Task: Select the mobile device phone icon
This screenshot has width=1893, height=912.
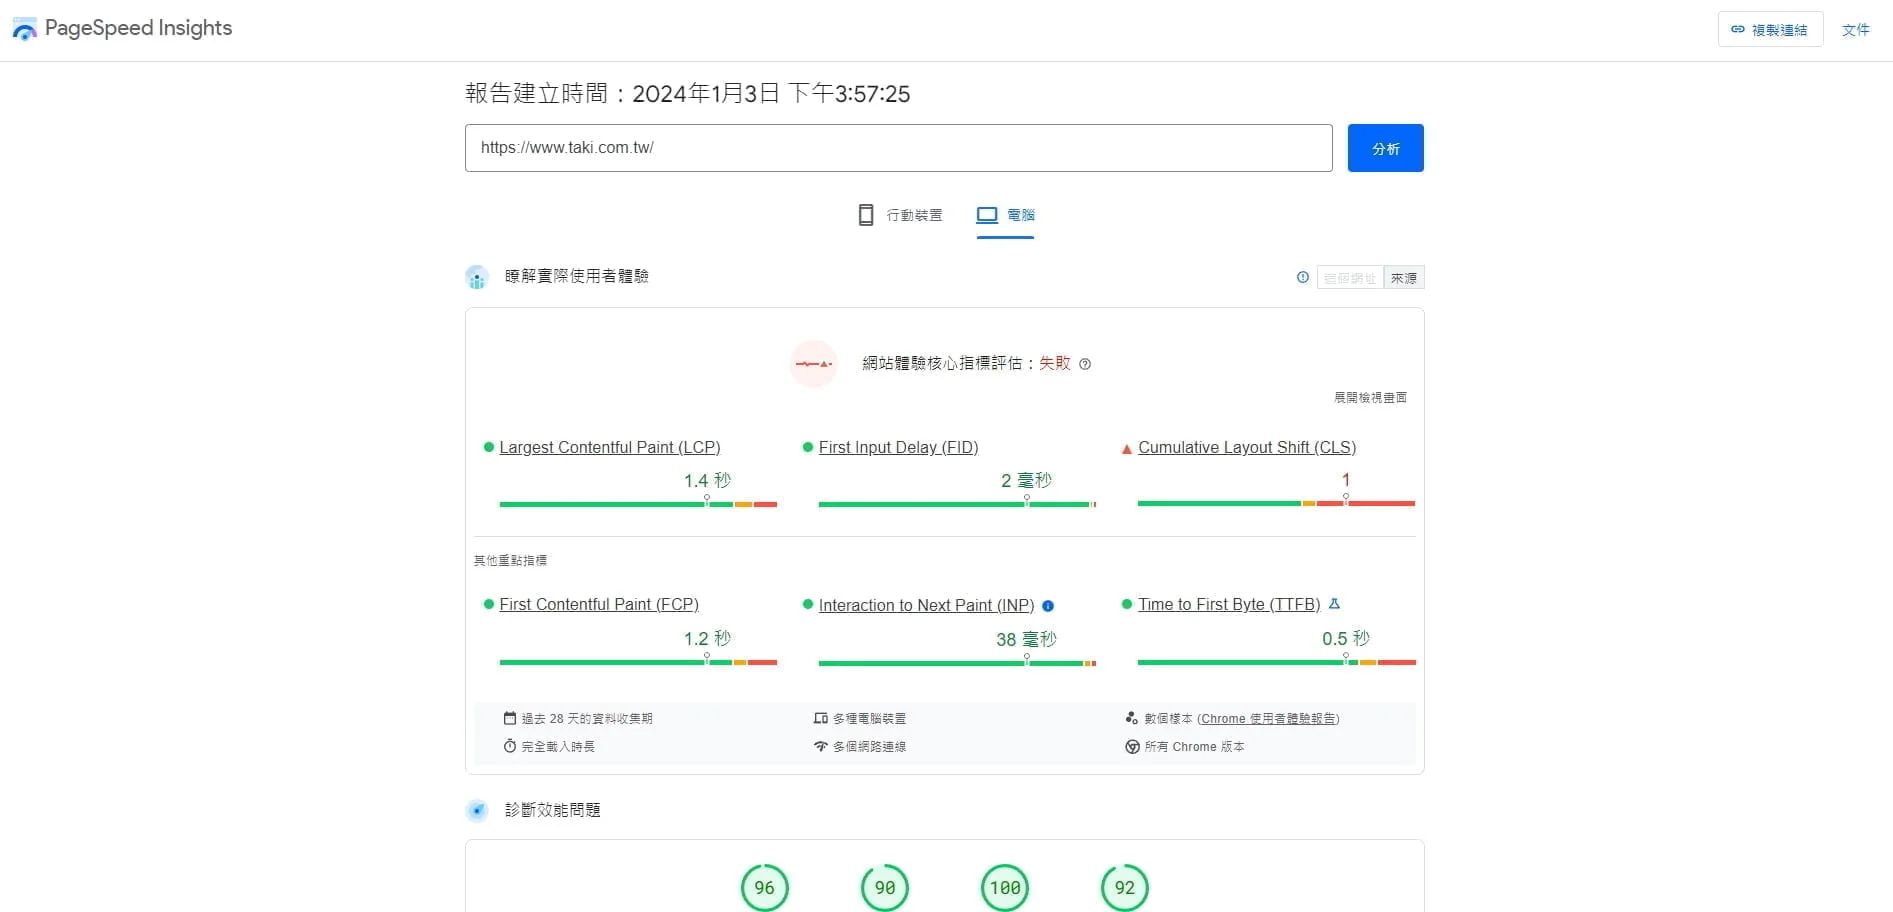Action: pos(866,215)
